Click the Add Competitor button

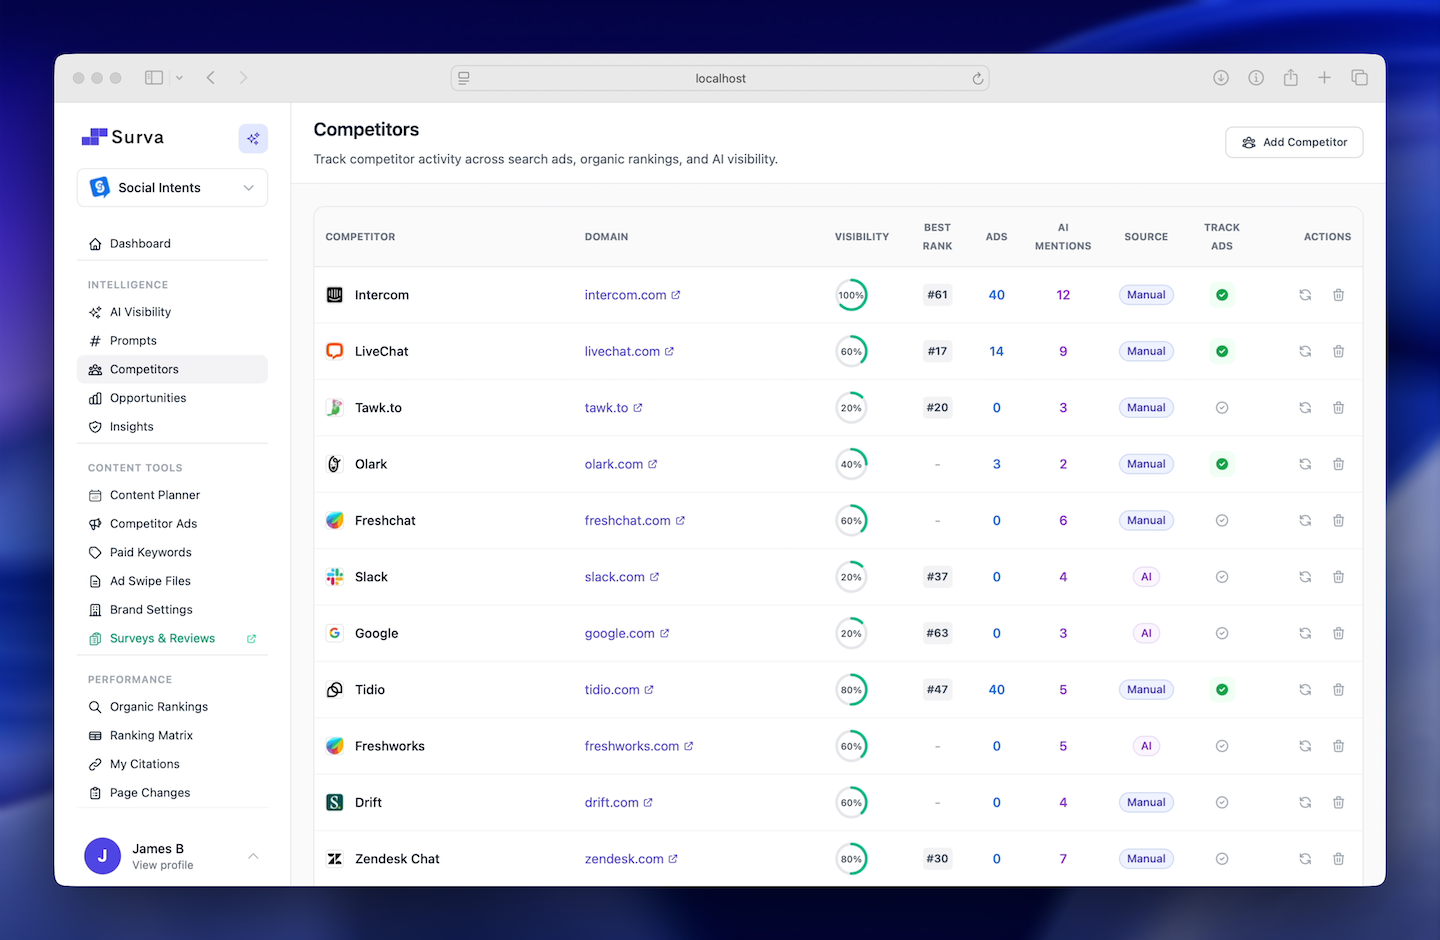(x=1294, y=142)
